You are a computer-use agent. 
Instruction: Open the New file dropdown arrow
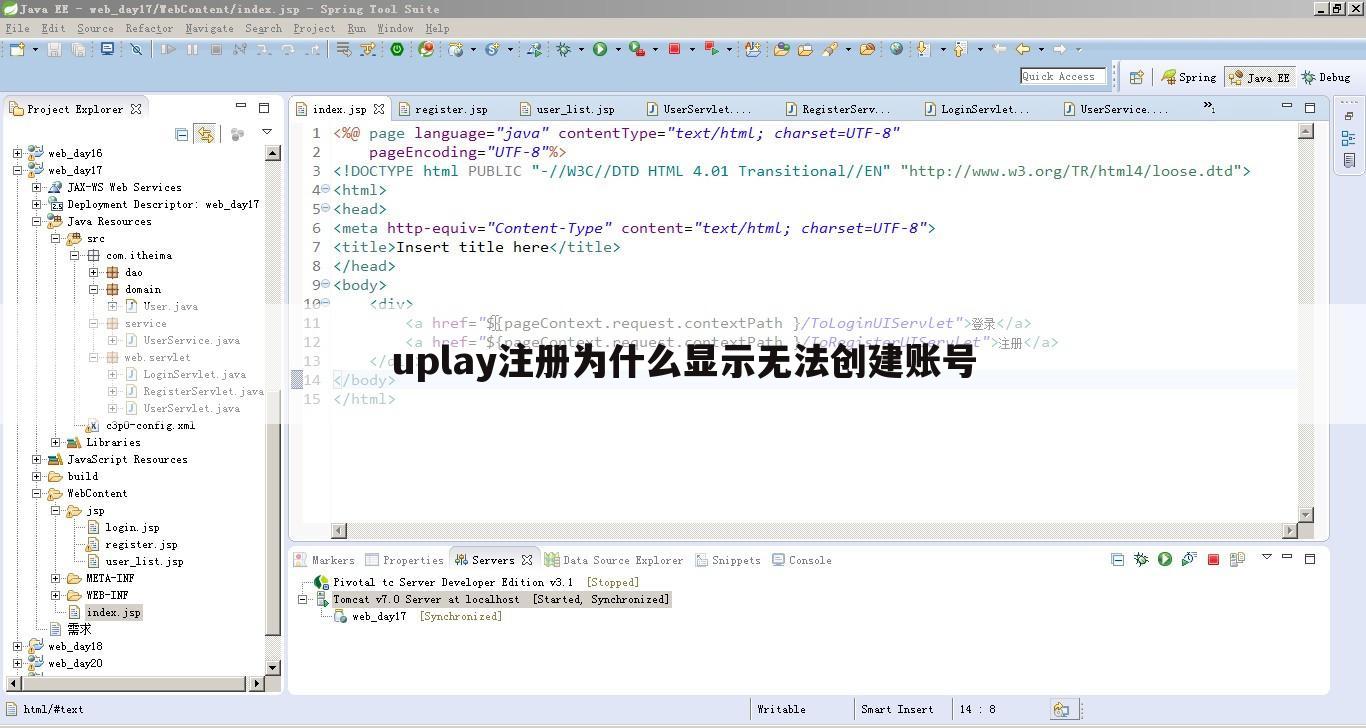tap(35, 49)
